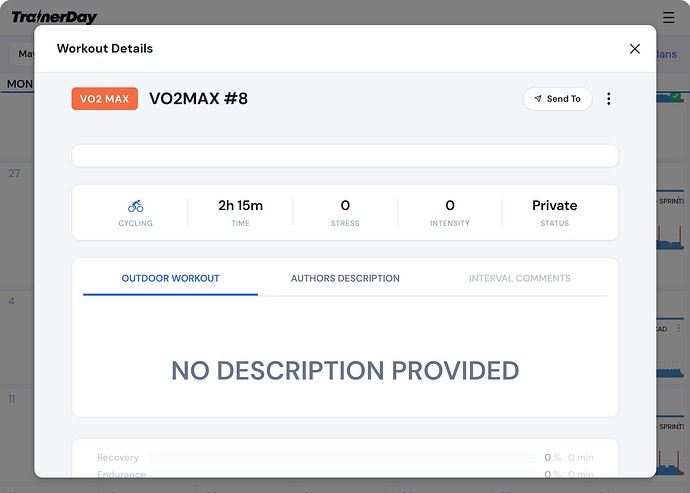
Task: Open the three-dot workout options menu
Action: 609,99
